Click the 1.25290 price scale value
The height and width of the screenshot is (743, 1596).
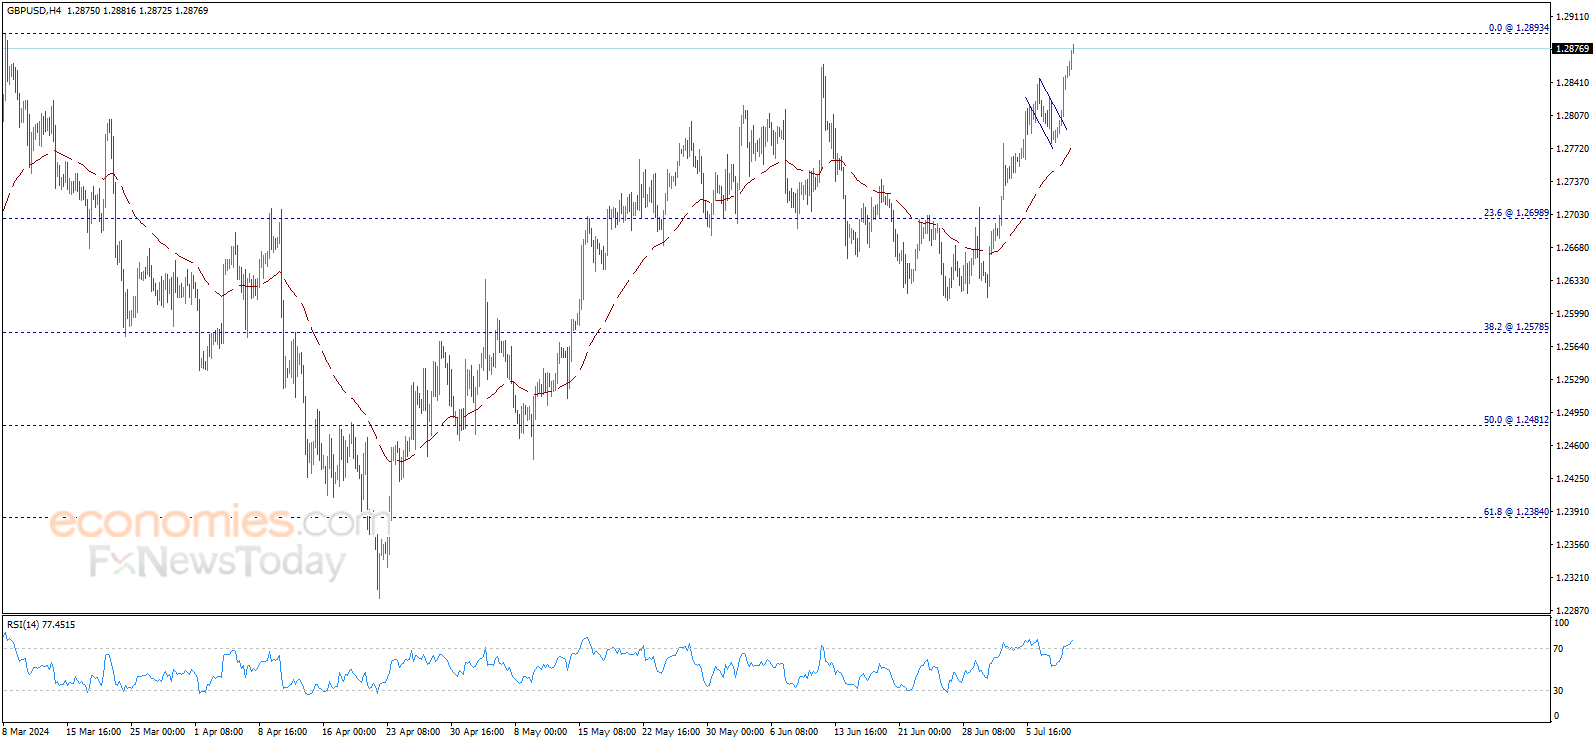tap(1574, 380)
